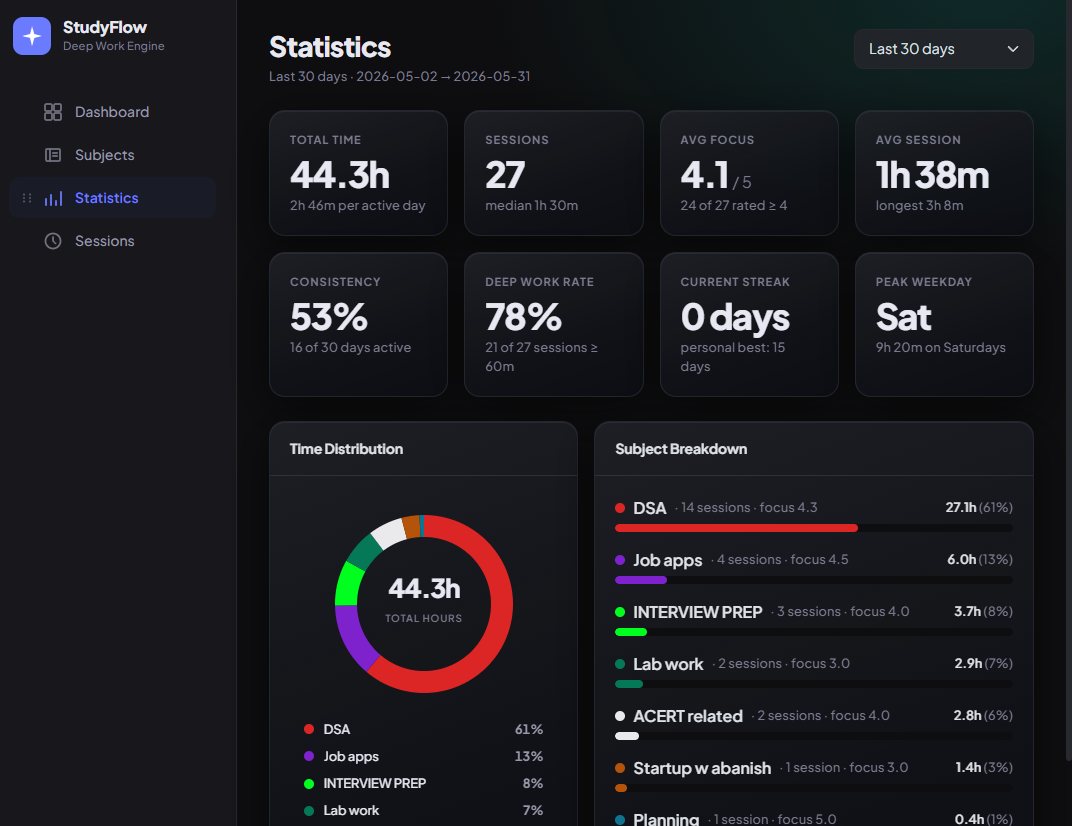The width and height of the screenshot is (1072, 826).
Task: Click the Sessions clock icon
Action: [53, 241]
